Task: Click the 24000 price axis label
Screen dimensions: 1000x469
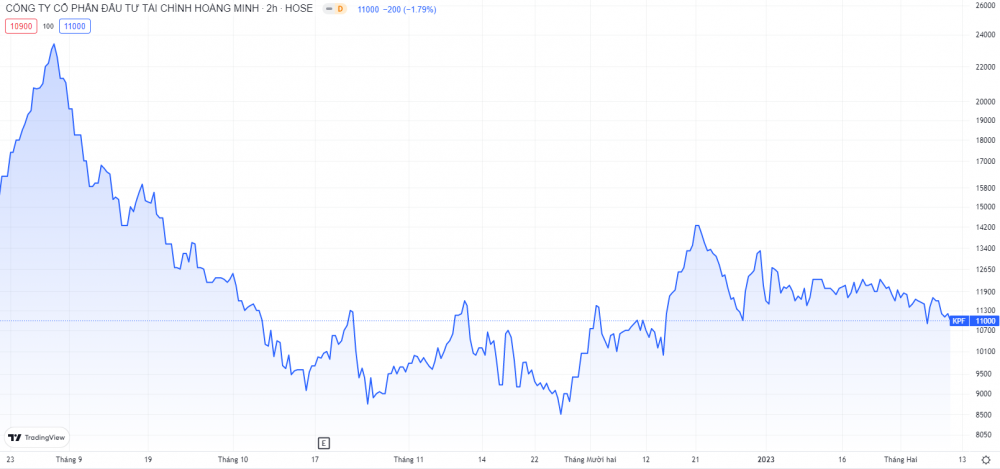Action: click(x=985, y=36)
